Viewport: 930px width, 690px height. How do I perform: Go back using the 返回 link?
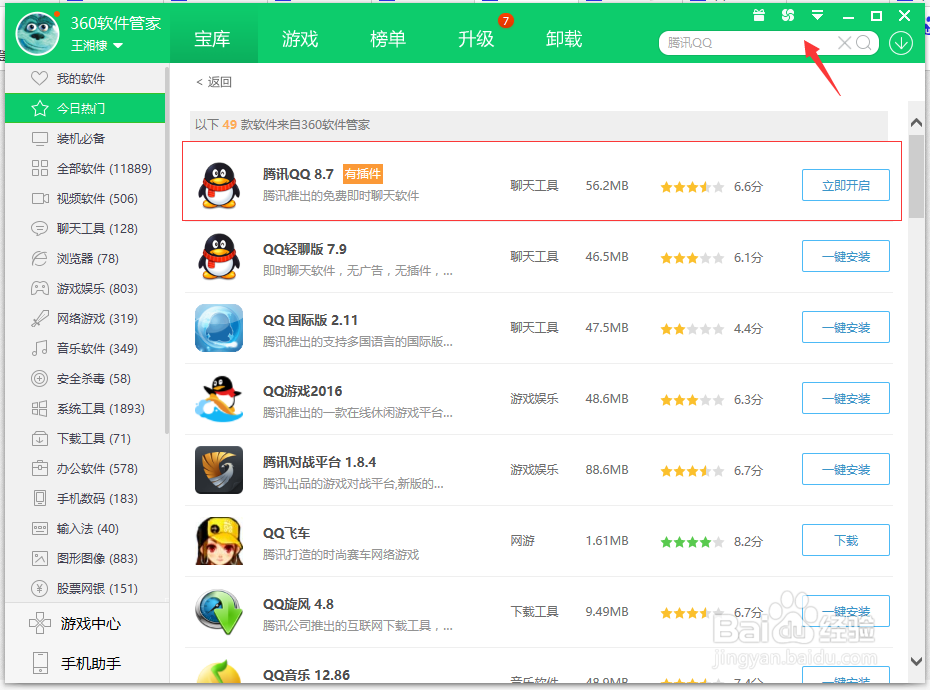tap(214, 82)
